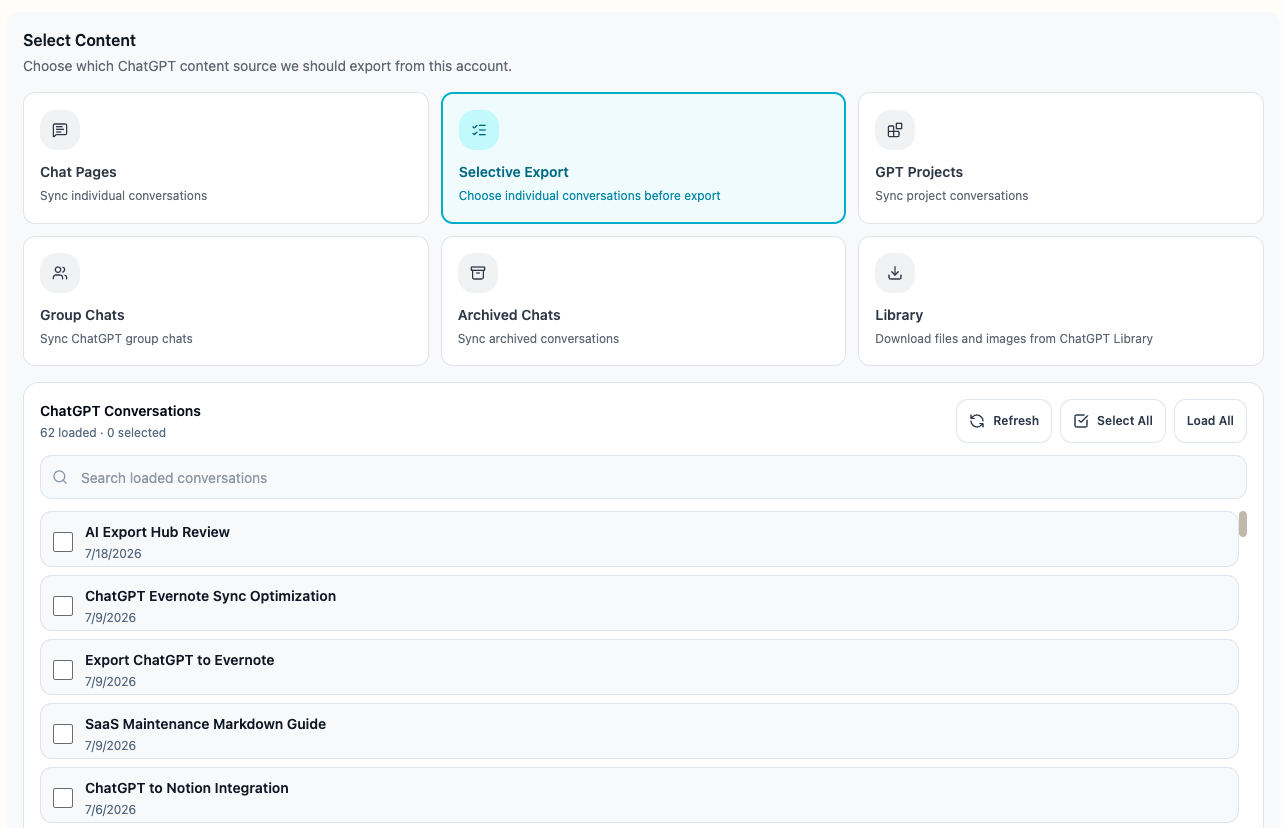The width and height of the screenshot is (1283, 828).
Task: Click 'Sync archived conversations' description
Action: pos(538,339)
